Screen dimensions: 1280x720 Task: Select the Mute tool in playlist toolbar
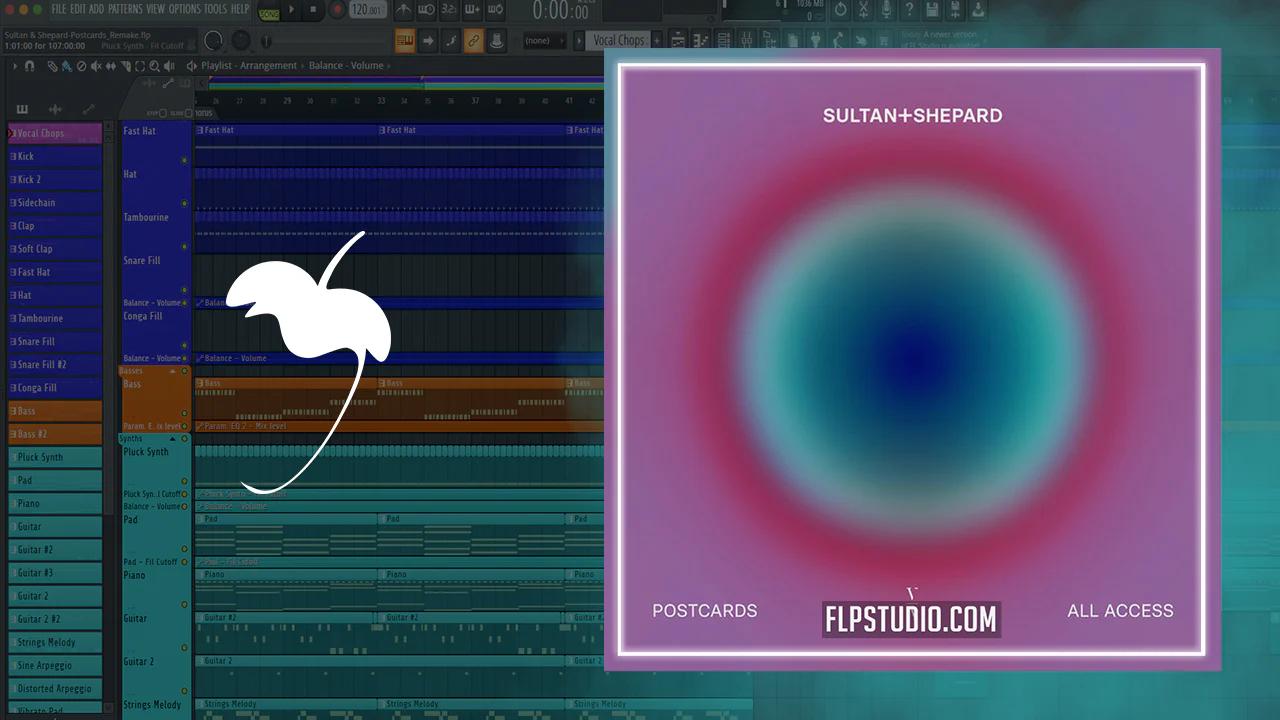click(96, 66)
